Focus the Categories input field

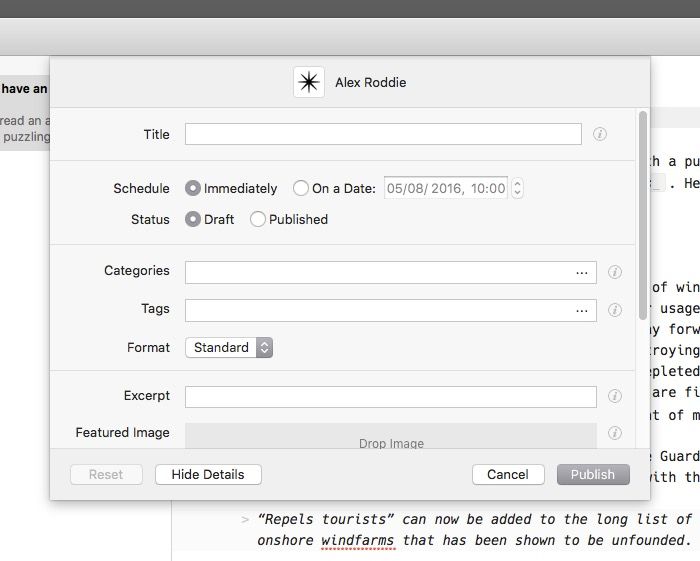tap(391, 272)
